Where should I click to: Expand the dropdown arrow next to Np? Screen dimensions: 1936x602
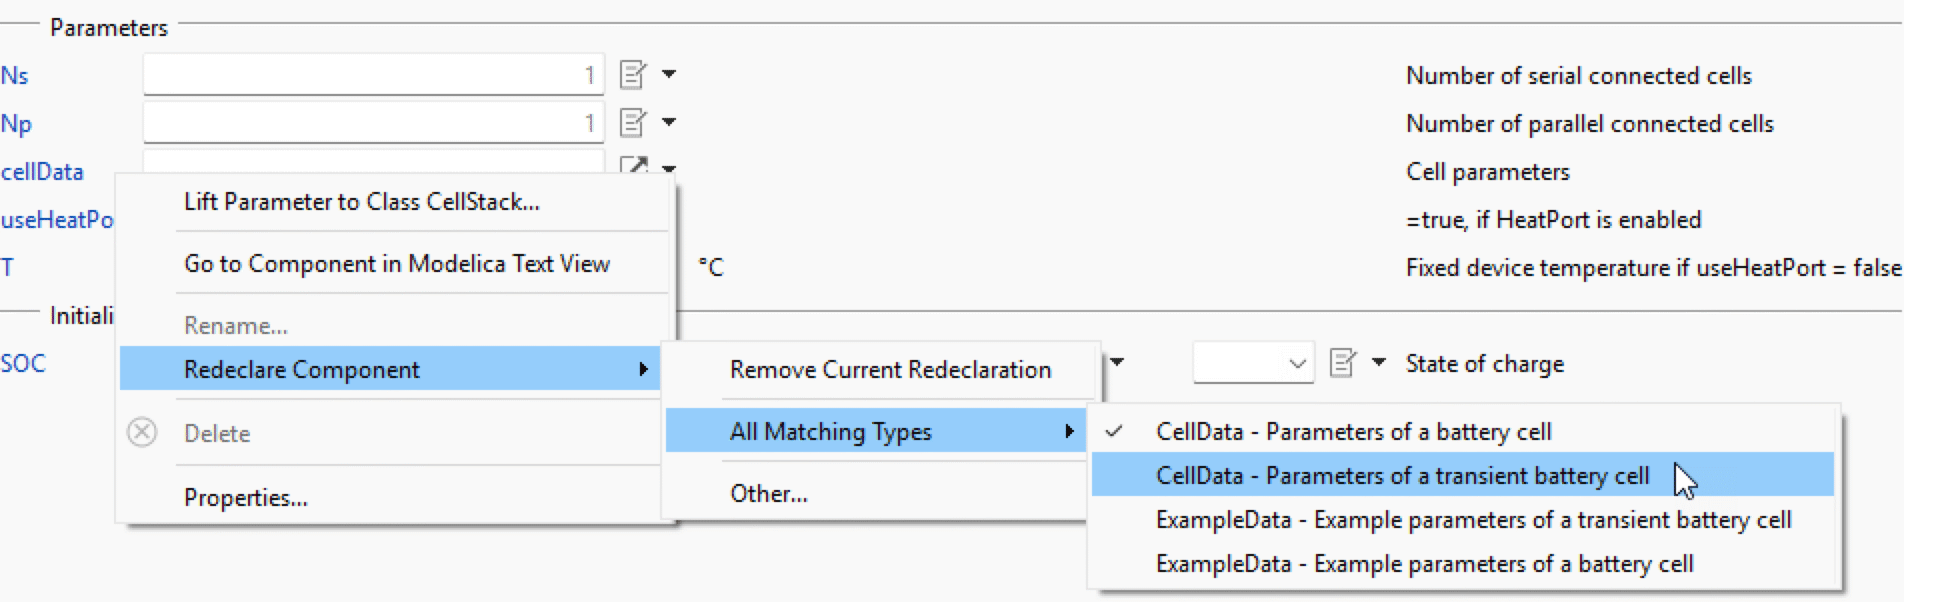[669, 122]
